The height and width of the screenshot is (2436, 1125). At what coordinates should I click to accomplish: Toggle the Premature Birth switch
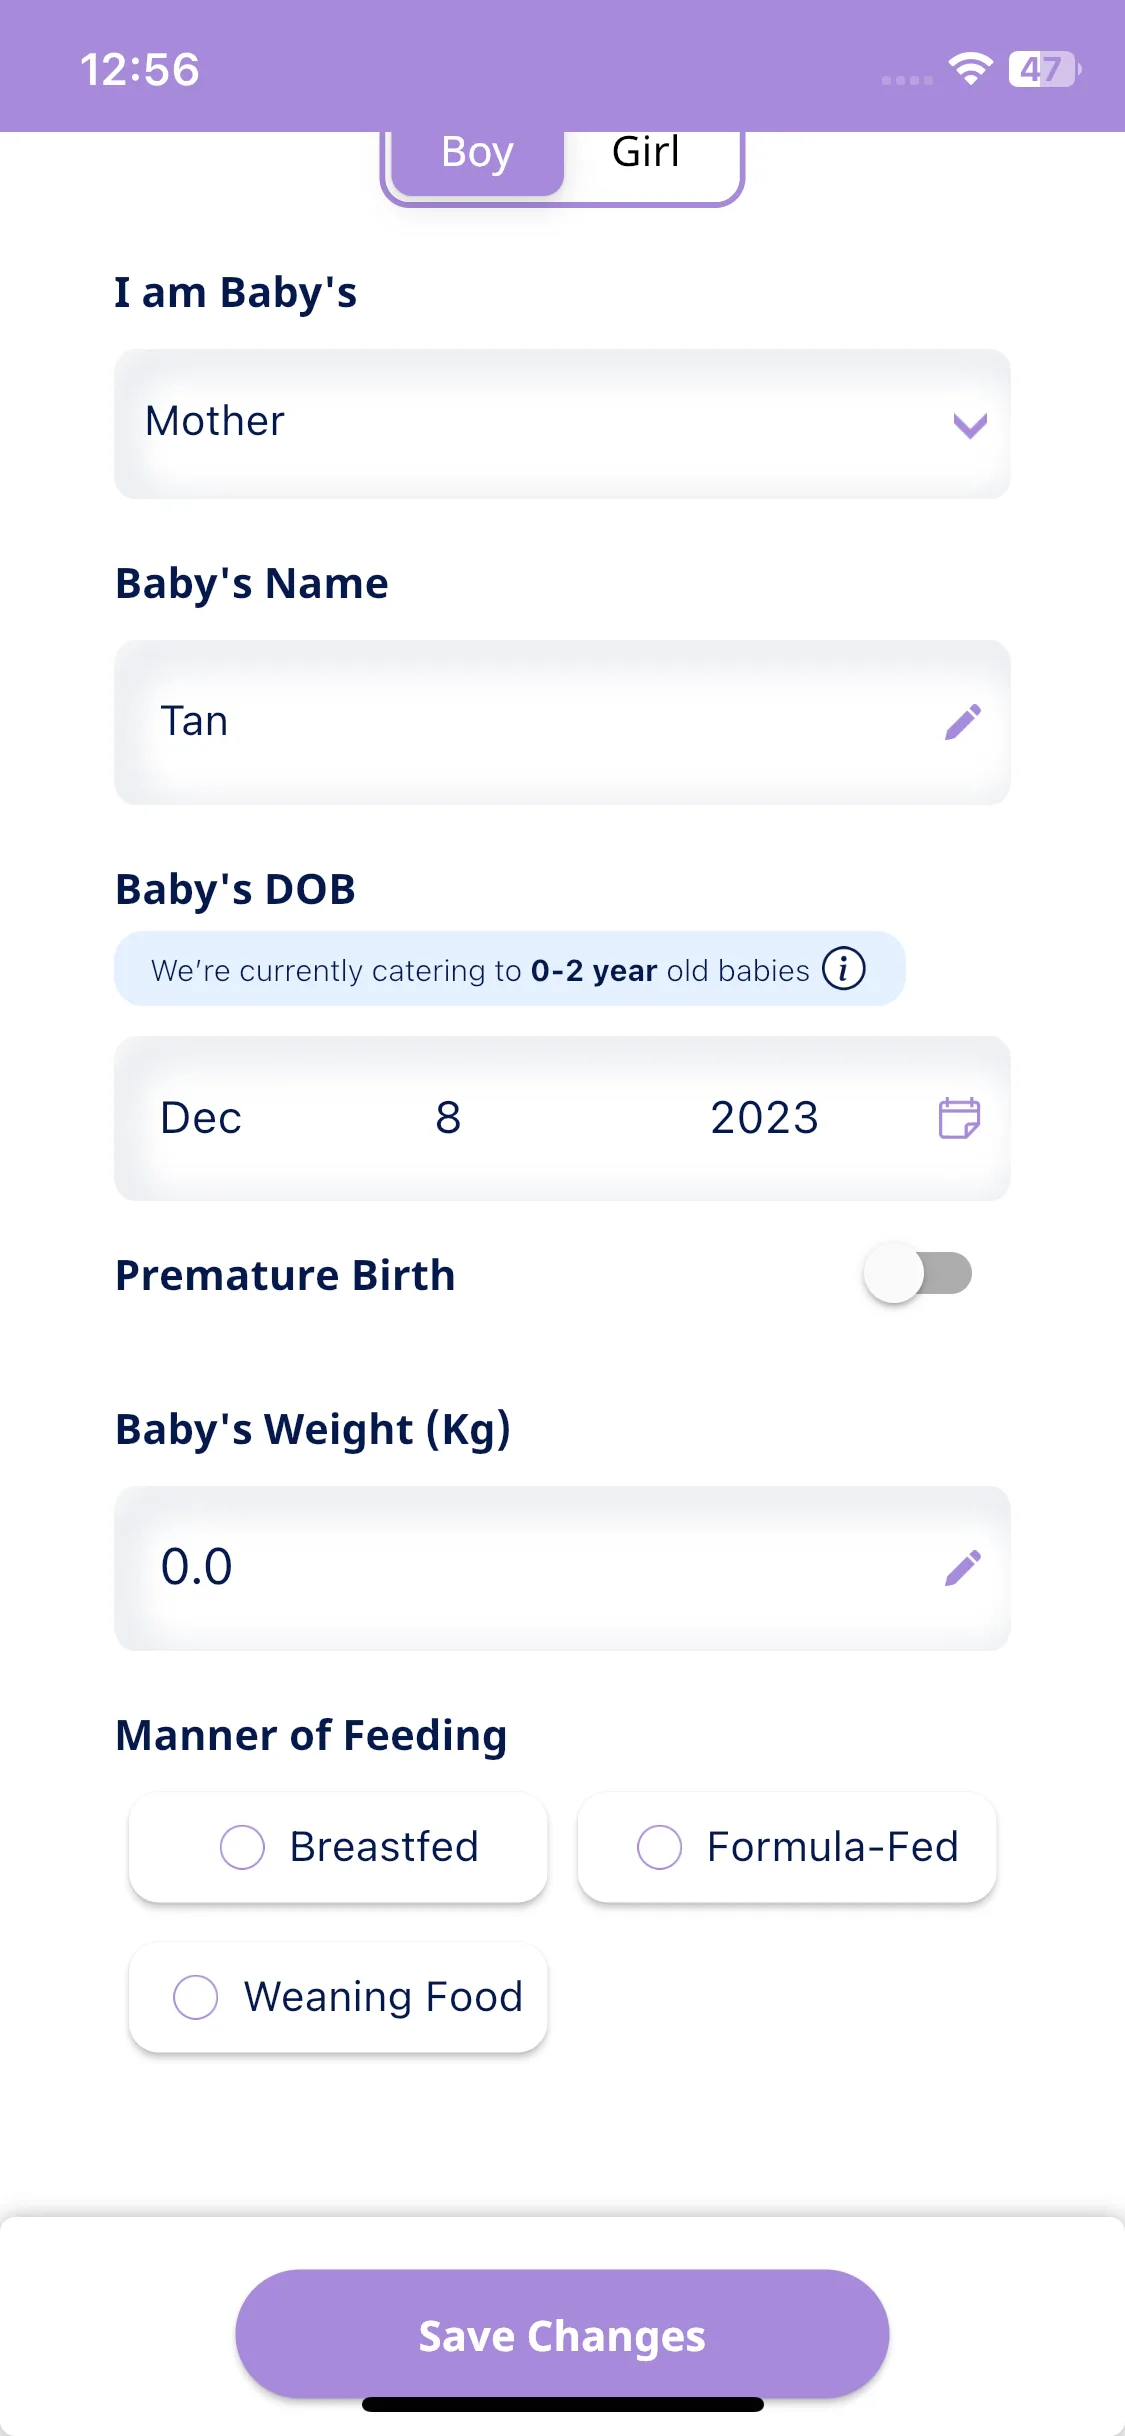[919, 1273]
